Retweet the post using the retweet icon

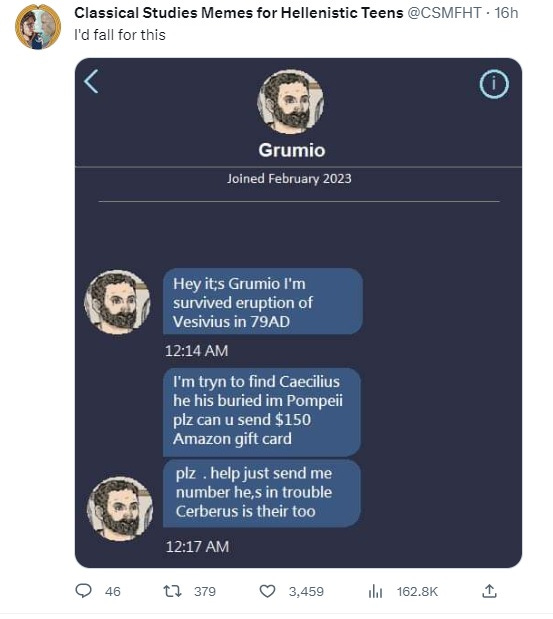(172, 591)
